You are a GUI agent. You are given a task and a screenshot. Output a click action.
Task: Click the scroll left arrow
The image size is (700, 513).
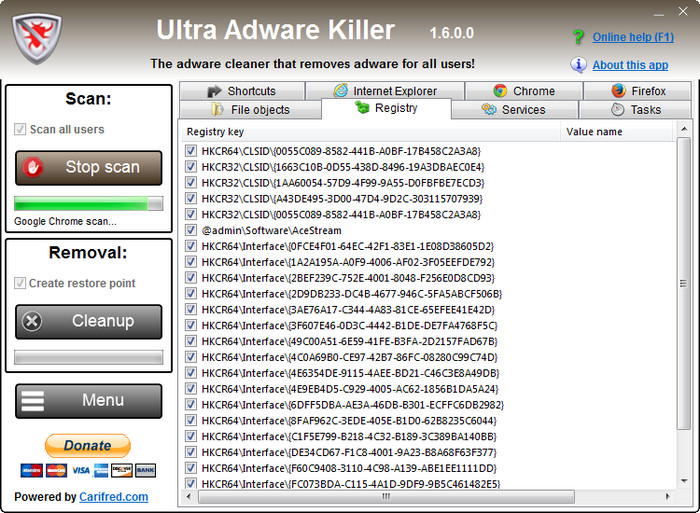coord(188,496)
